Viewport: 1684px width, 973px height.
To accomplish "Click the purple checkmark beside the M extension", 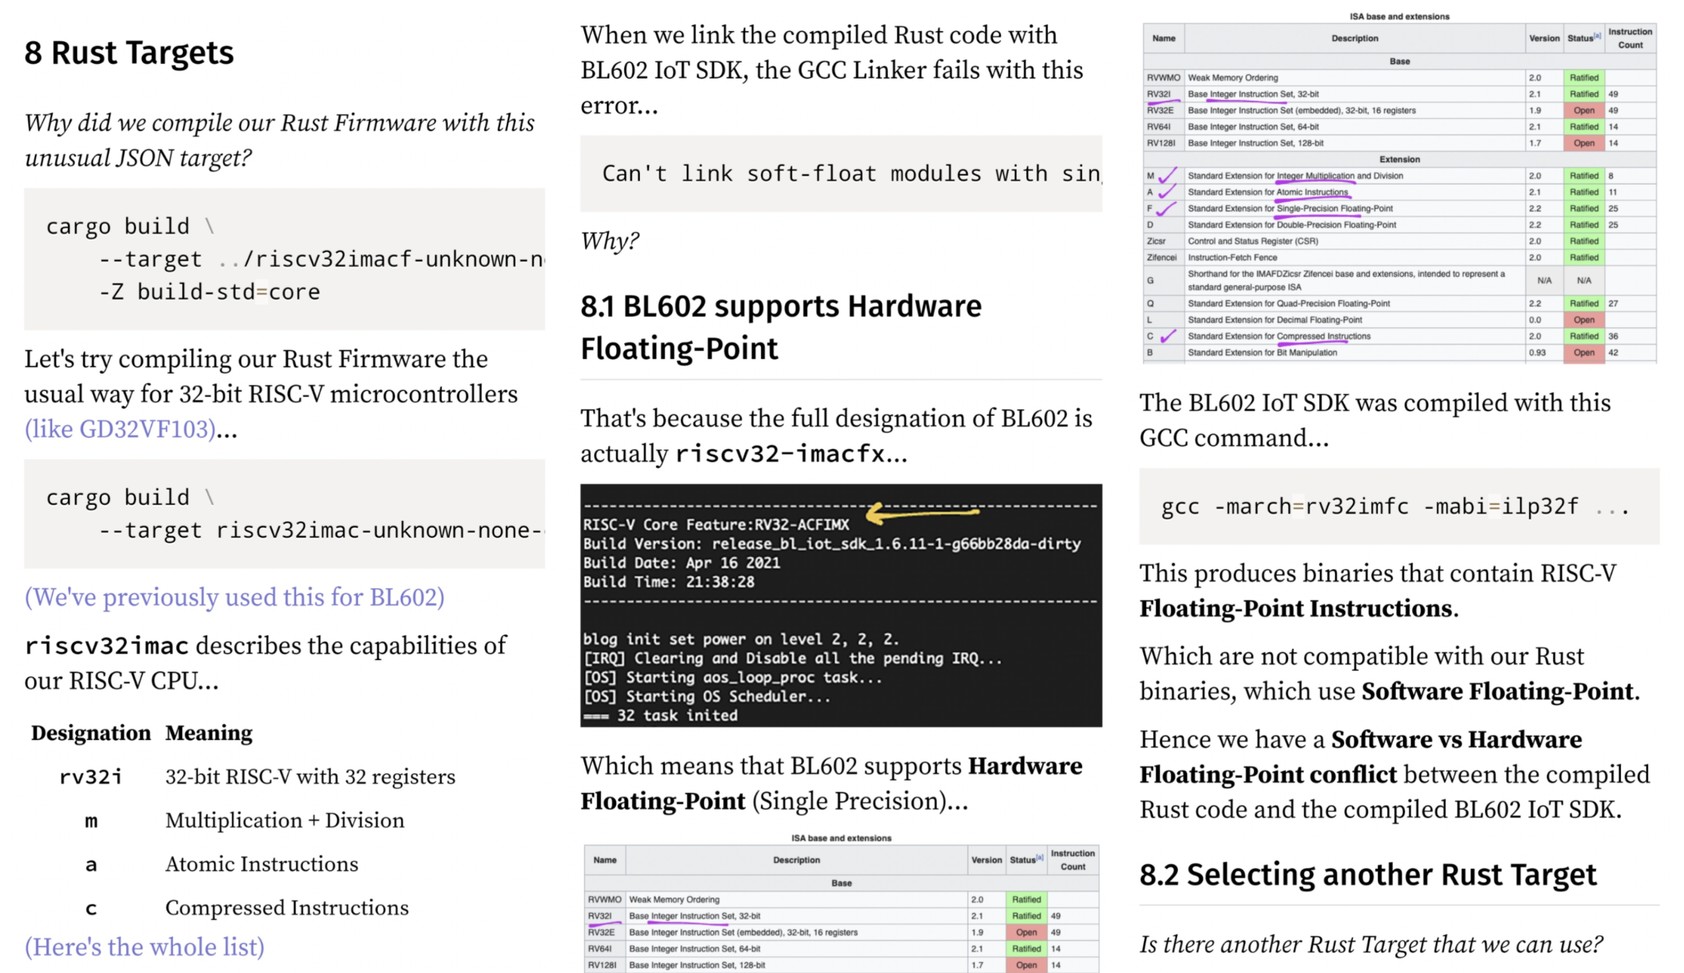I will click(x=1167, y=175).
